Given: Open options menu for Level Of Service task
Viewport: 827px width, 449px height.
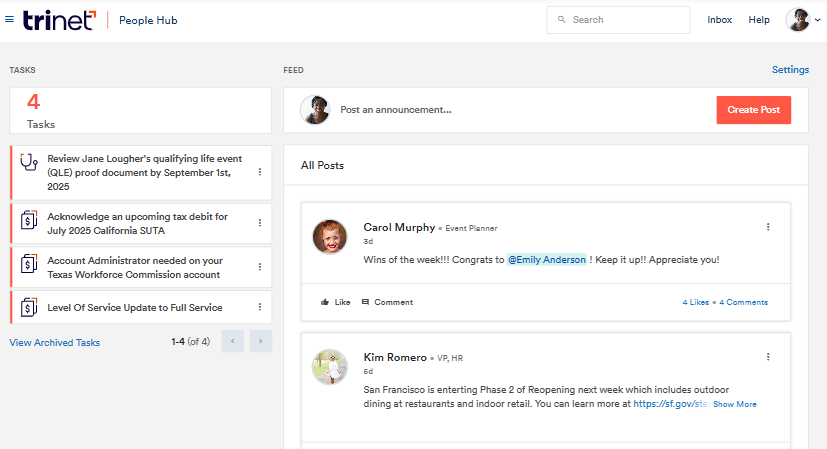Looking at the screenshot, I should click(x=259, y=307).
